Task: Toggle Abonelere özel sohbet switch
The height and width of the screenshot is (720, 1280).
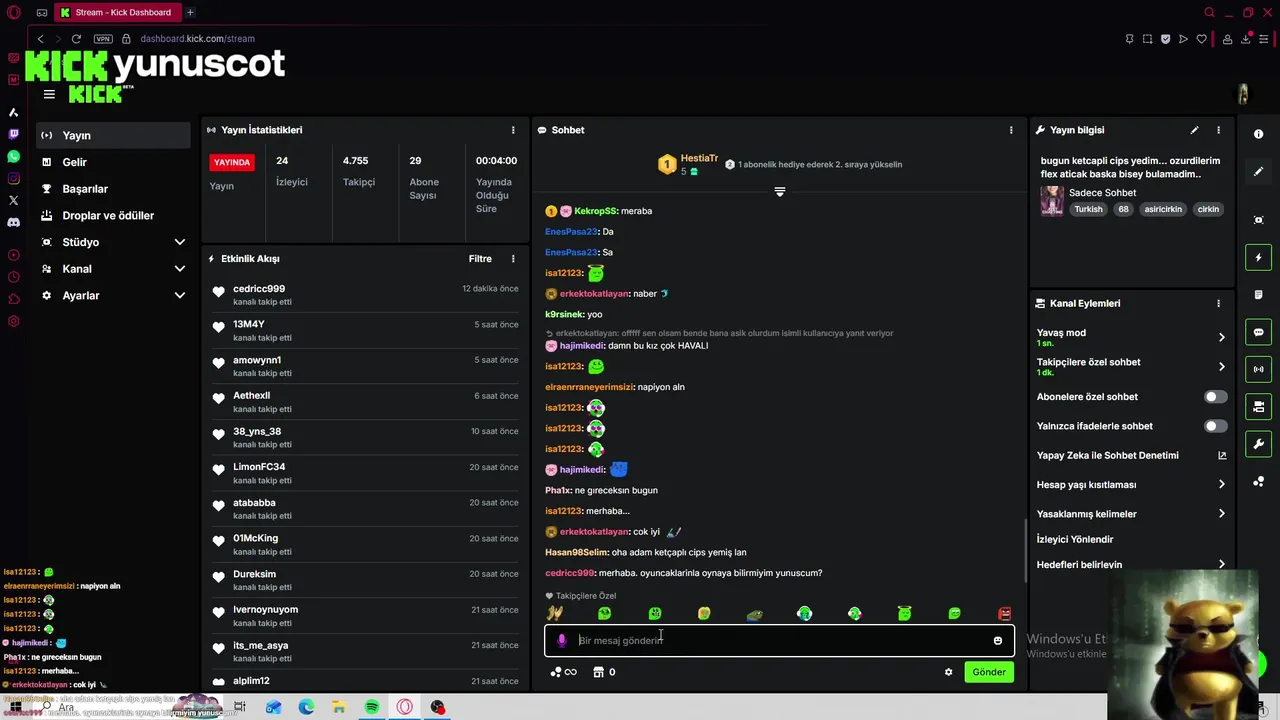Action: (x=1215, y=397)
